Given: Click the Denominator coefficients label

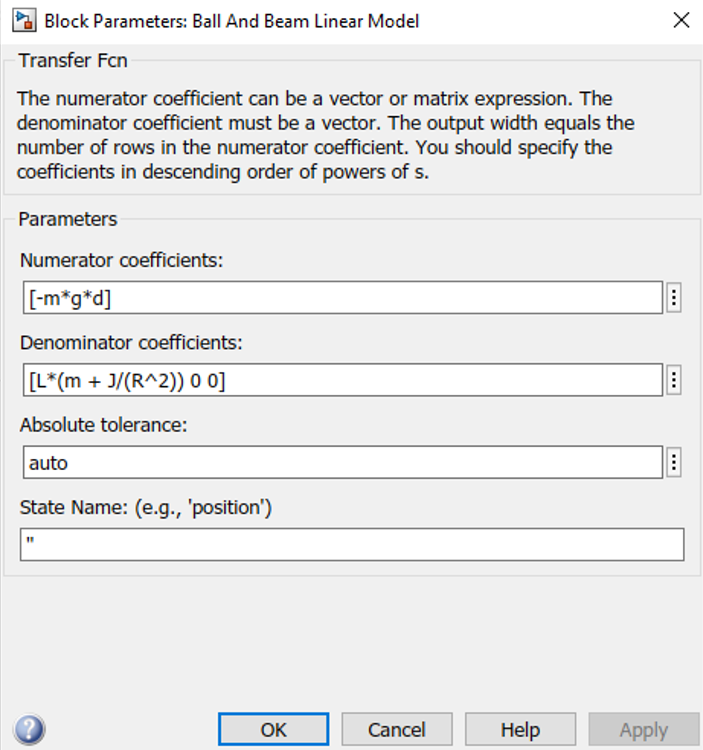Looking at the screenshot, I should 131,343.
